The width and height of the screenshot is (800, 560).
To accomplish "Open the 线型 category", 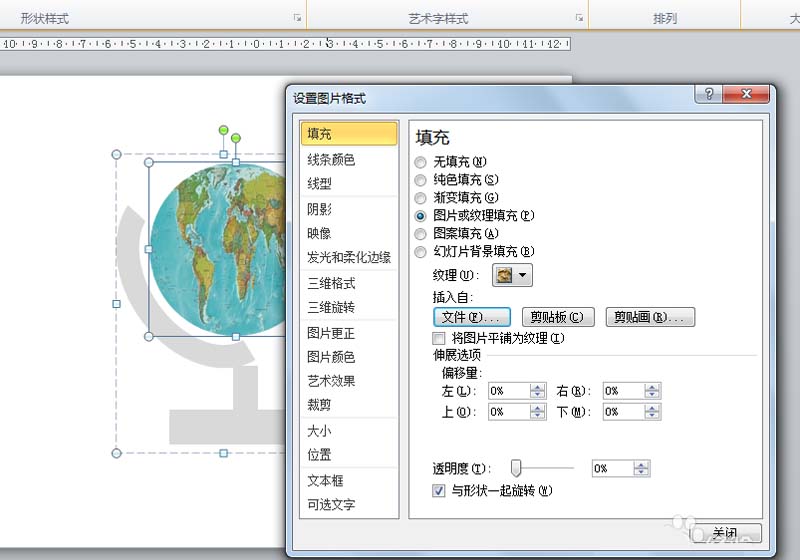I will click(x=349, y=184).
